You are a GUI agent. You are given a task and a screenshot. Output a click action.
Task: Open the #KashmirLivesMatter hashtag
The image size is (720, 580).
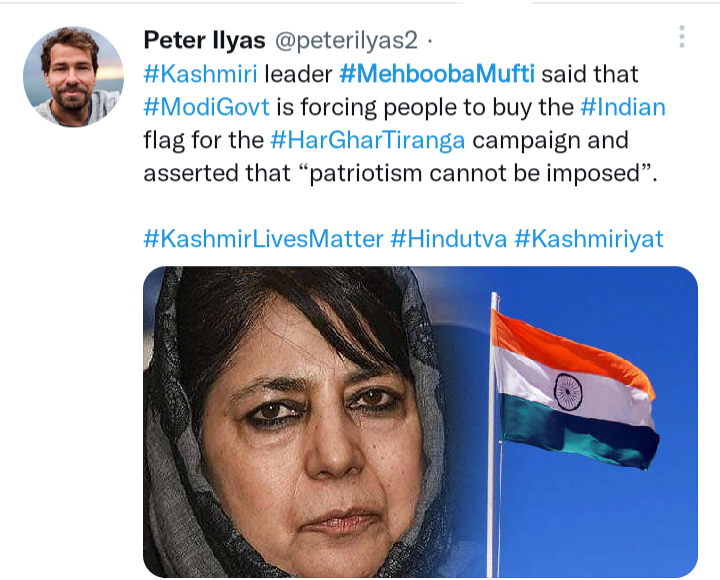264,239
